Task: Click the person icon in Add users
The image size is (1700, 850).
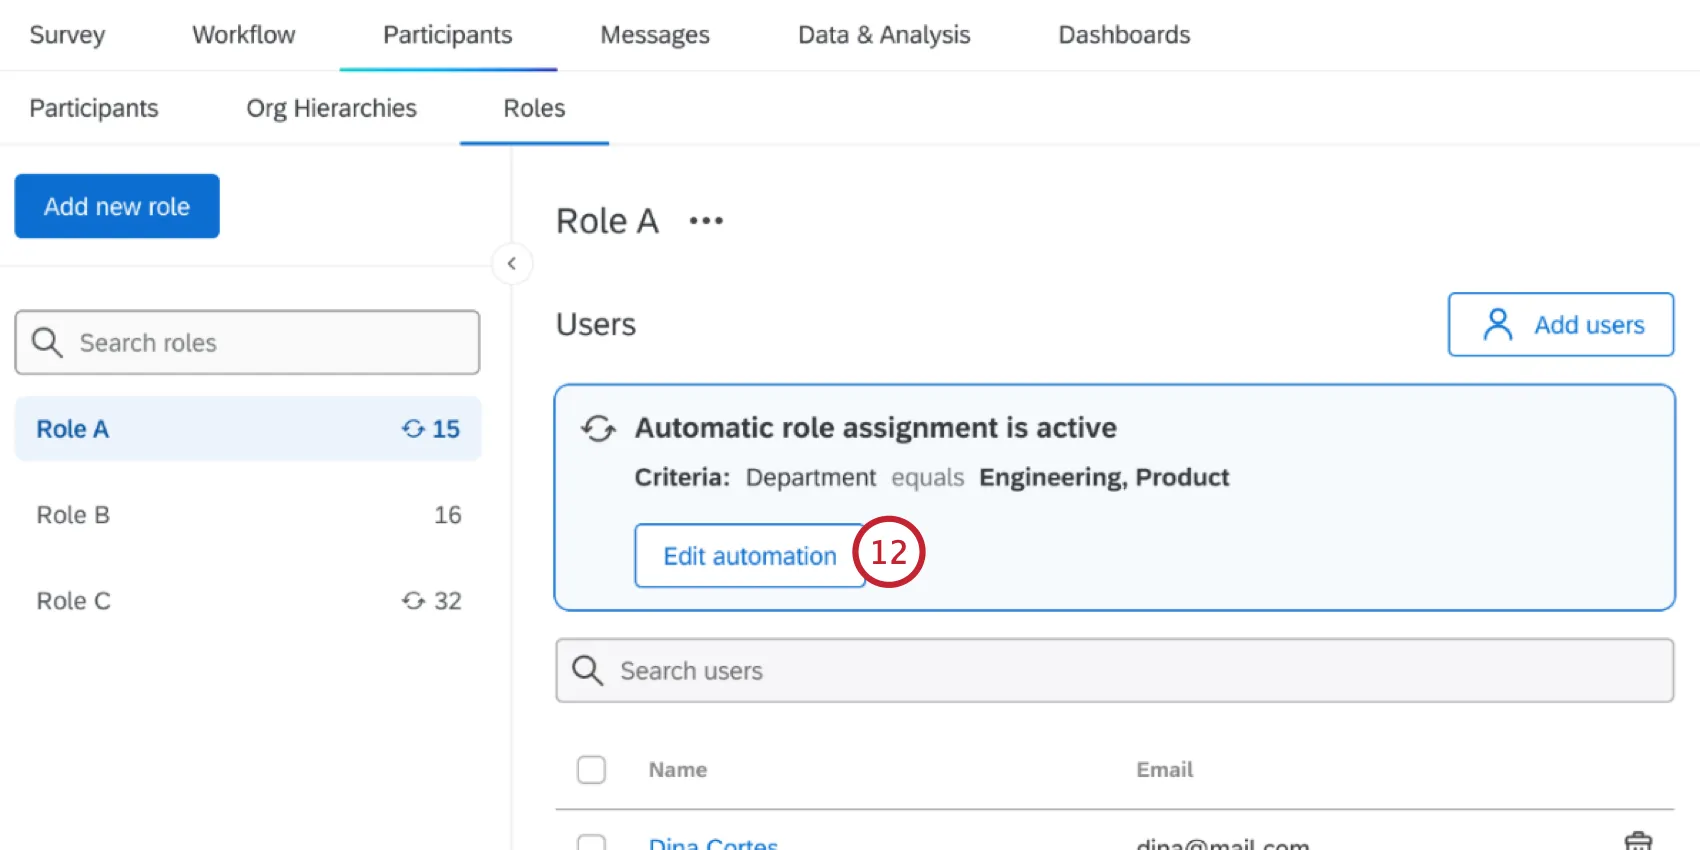Action: (x=1497, y=325)
